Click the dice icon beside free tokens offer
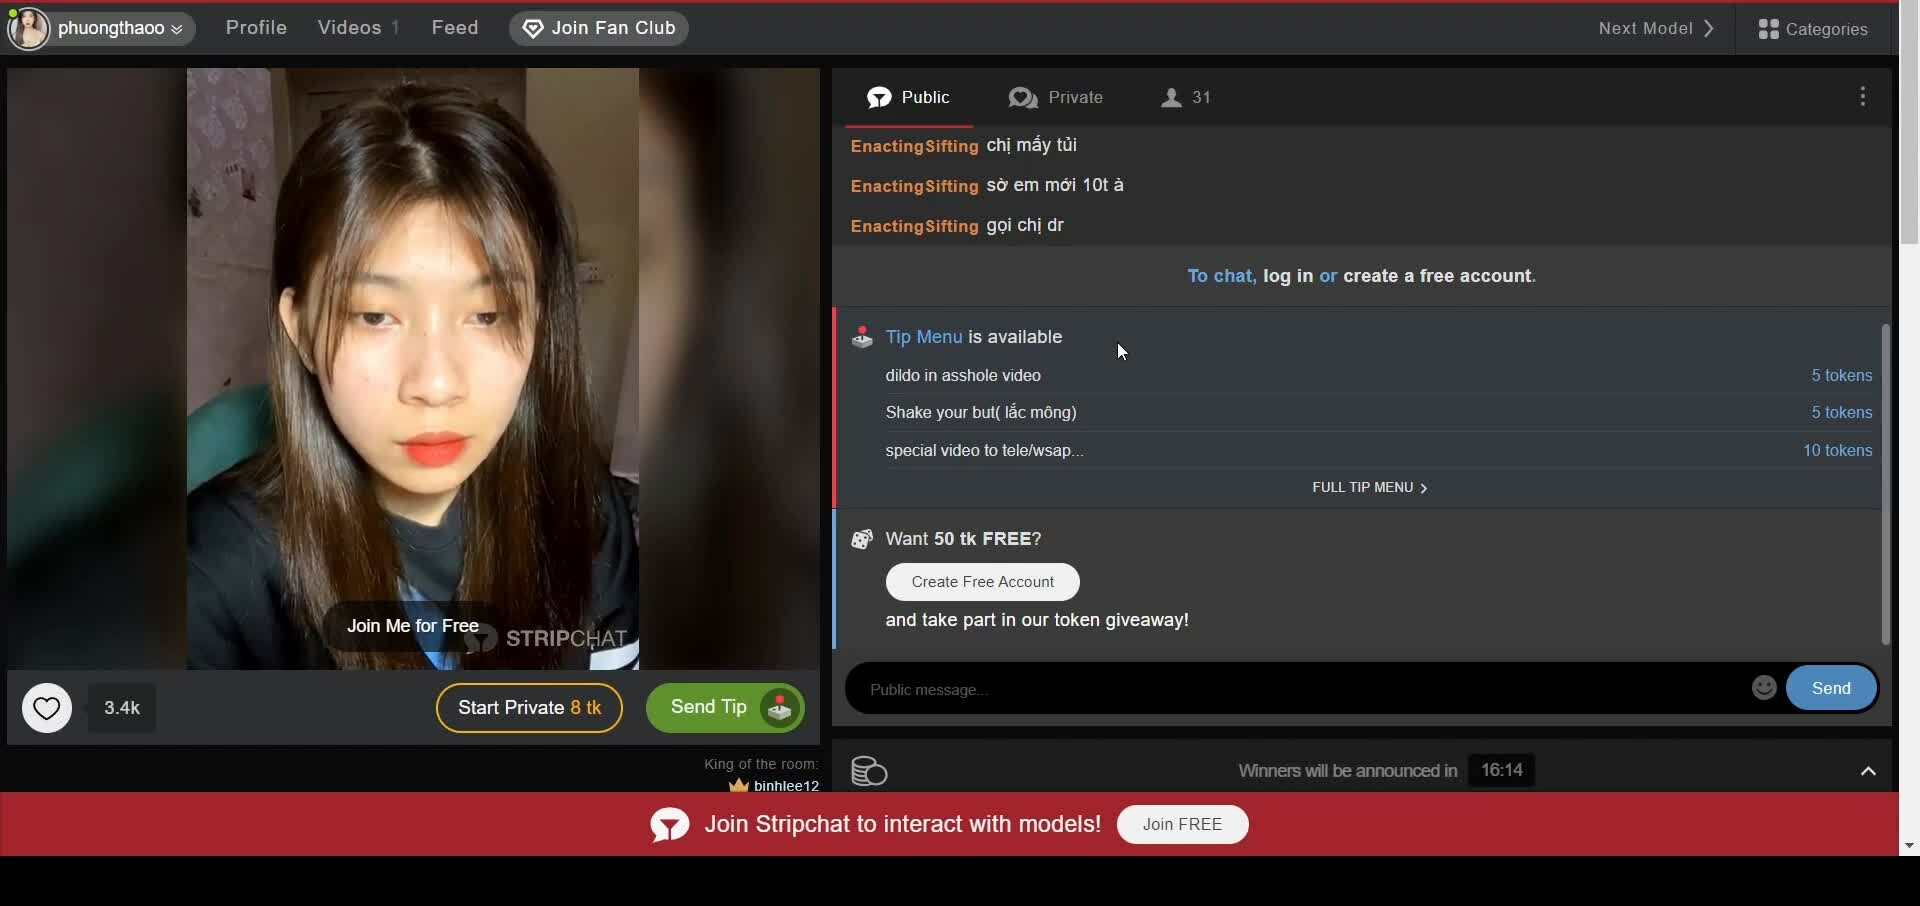The height and width of the screenshot is (906, 1920). [x=862, y=539]
